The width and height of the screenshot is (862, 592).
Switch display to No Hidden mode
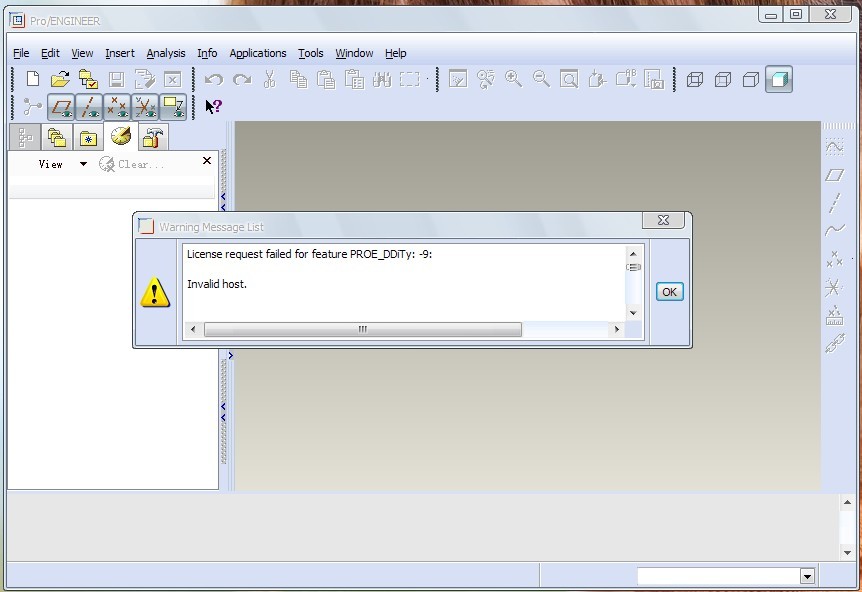tap(751, 80)
